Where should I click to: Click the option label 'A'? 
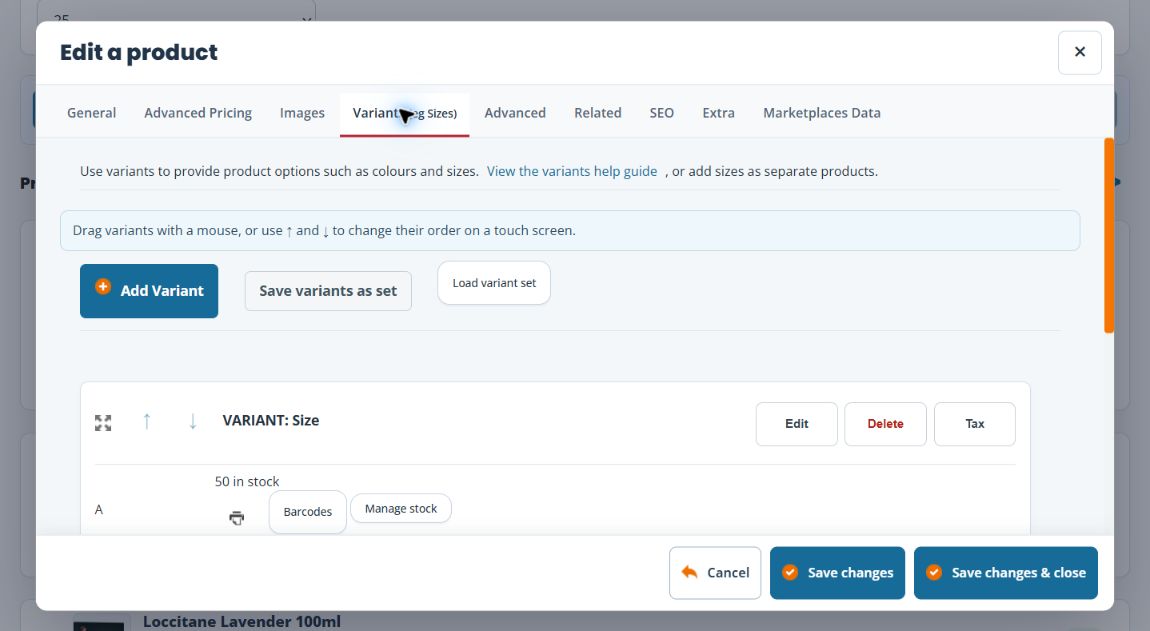[99, 509]
